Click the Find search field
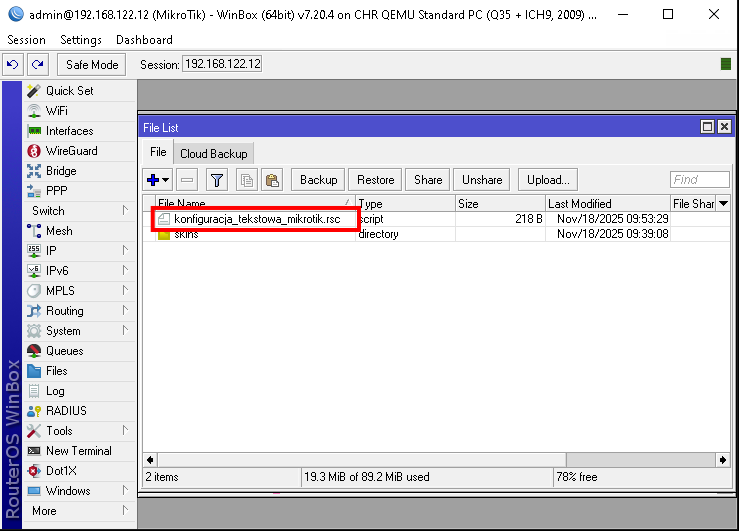Image resolution: width=739 pixels, height=531 pixels. pyautogui.click(x=699, y=180)
